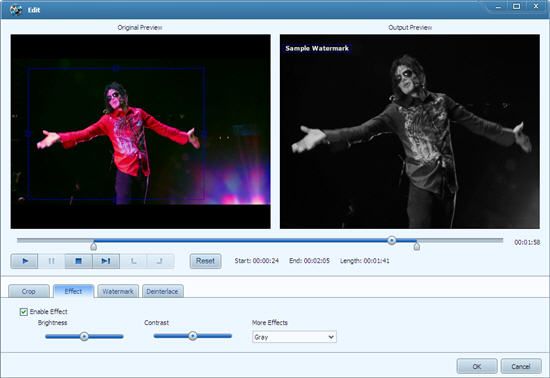The width and height of the screenshot is (550, 378).
Task: Click the trim start marker on timeline
Action: (93, 246)
